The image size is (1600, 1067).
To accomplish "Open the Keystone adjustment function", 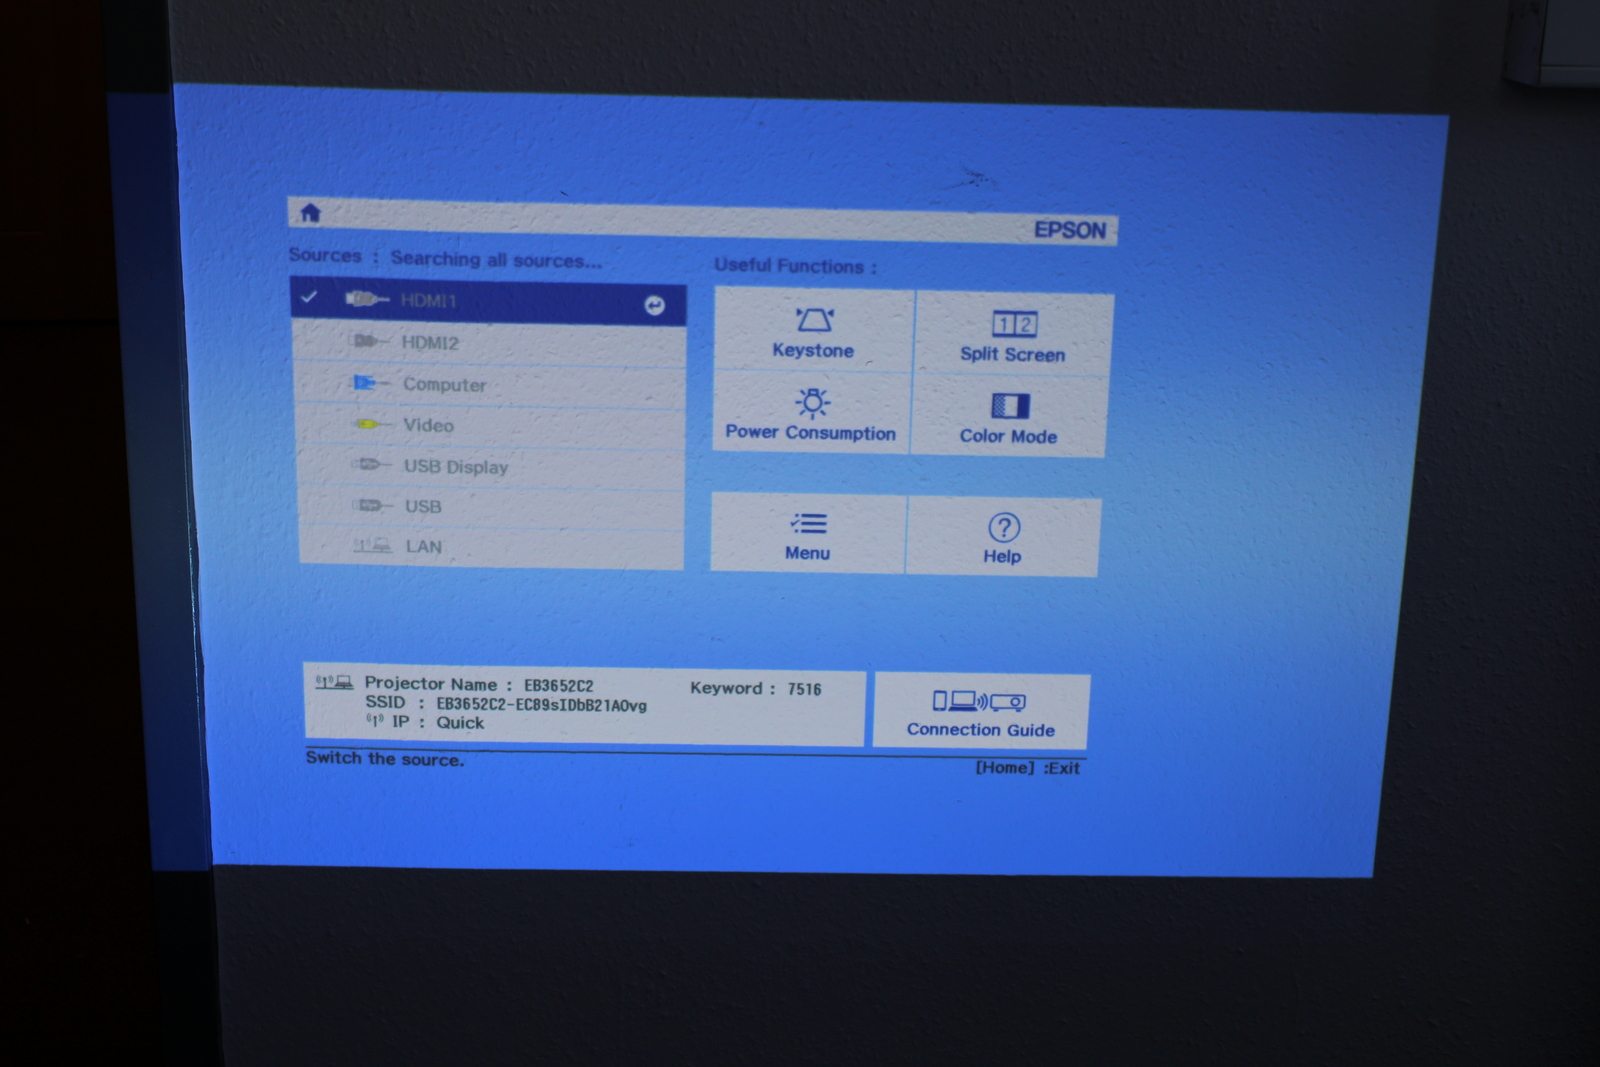I will pyautogui.click(x=812, y=330).
